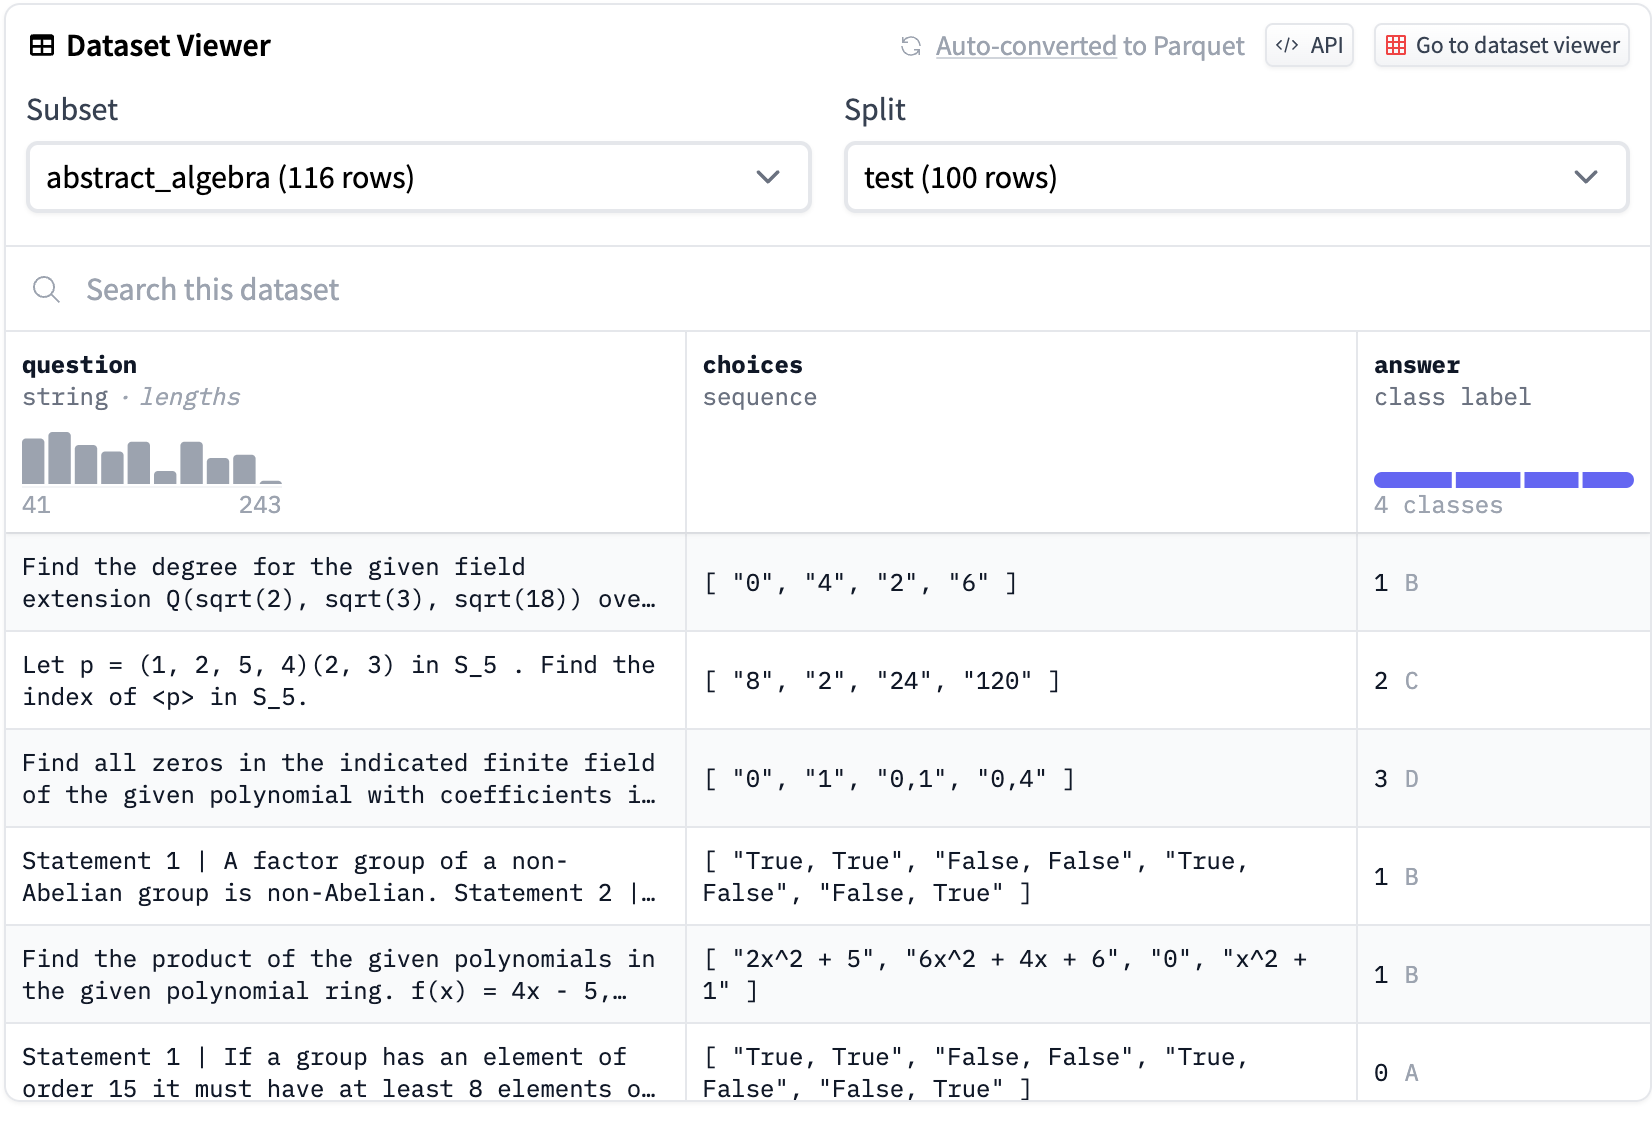Click the grid icon beside Go to dataset viewer
Image resolution: width=1652 pixels, height=1126 pixels.
1394,46
